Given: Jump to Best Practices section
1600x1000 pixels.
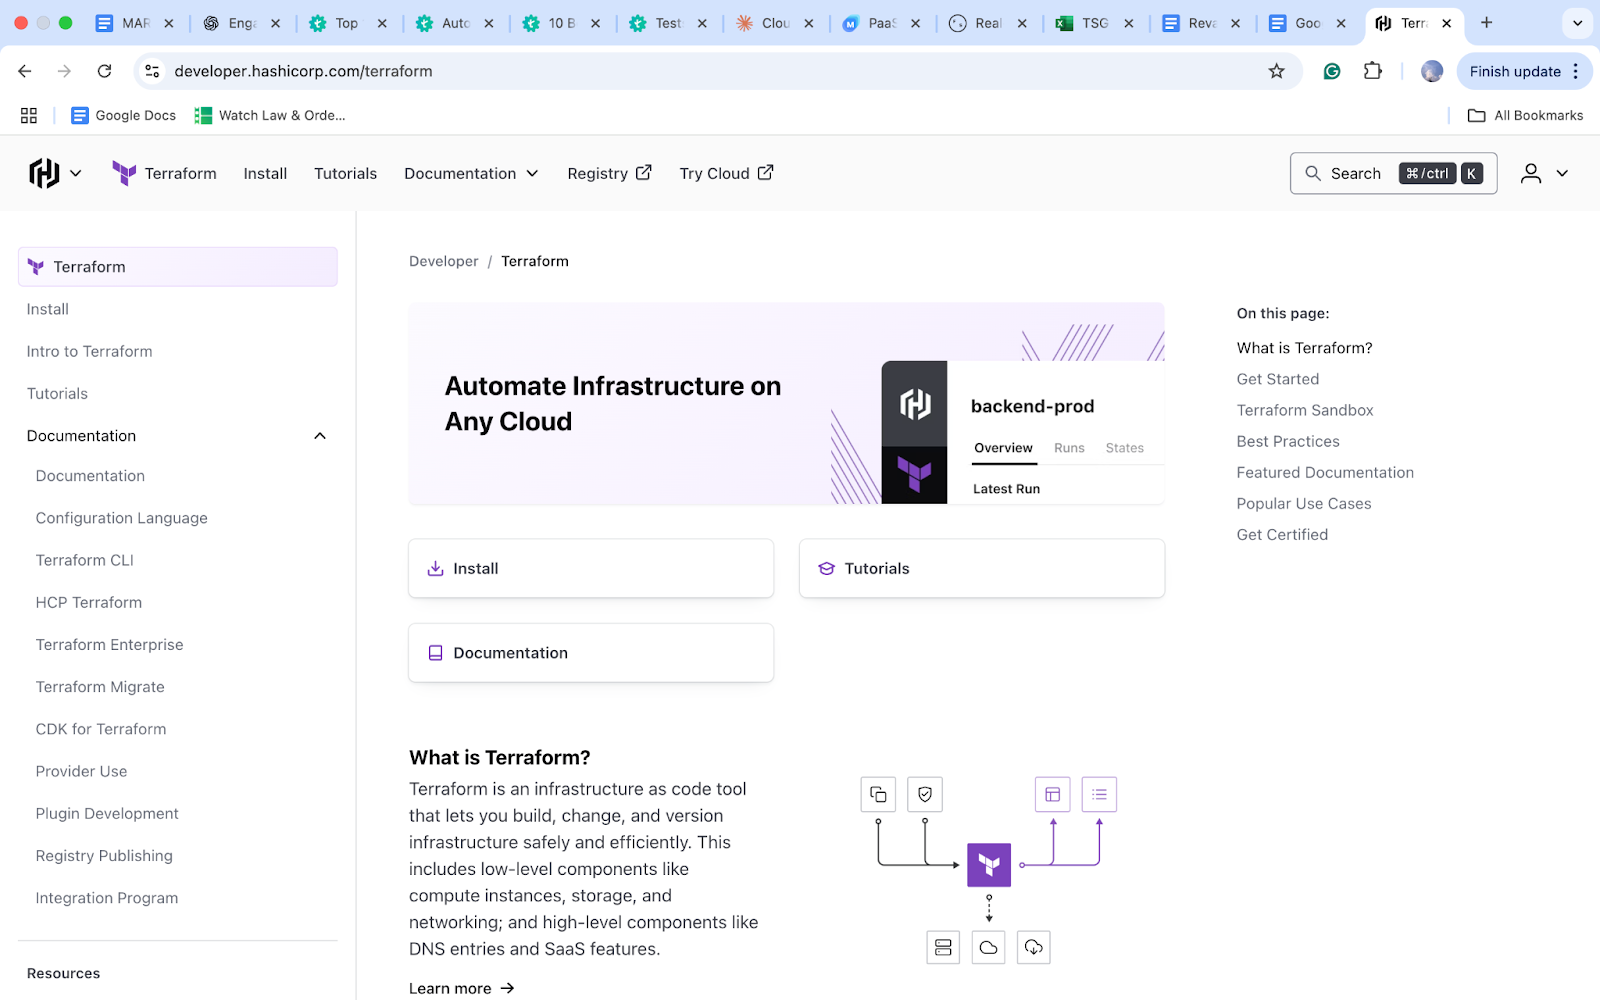Looking at the screenshot, I should pyautogui.click(x=1288, y=441).
